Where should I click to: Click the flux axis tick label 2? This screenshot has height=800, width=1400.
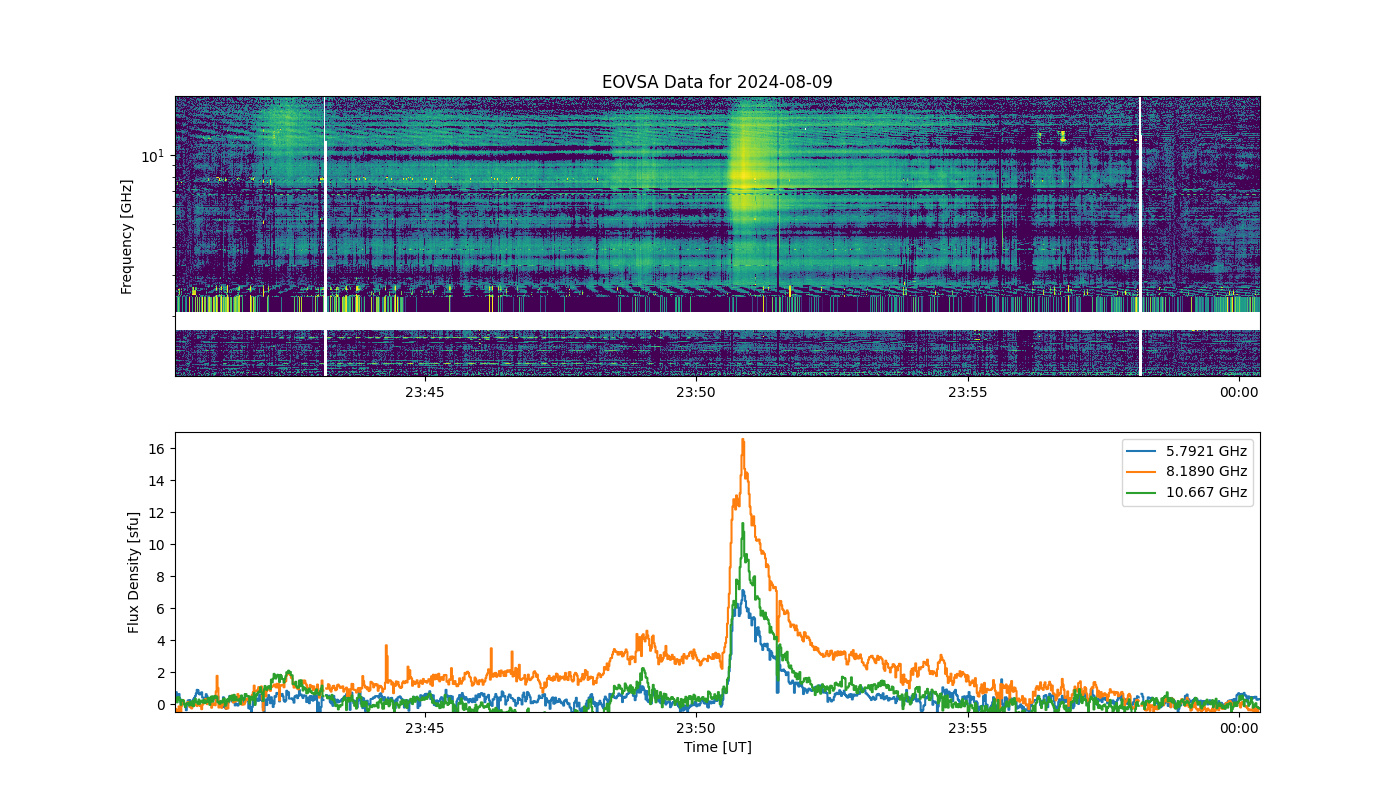(160, 672)
